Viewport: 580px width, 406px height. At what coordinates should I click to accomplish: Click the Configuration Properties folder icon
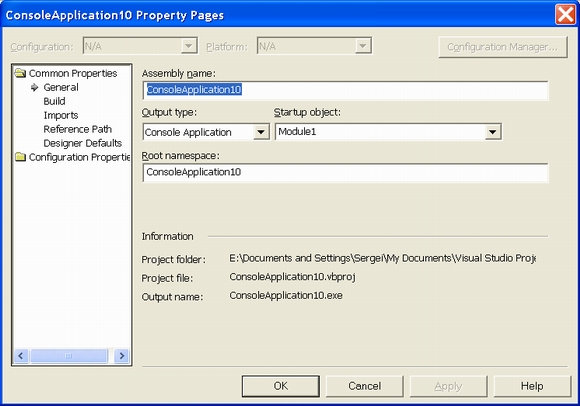pyautogui.click(x=20, y=157)
